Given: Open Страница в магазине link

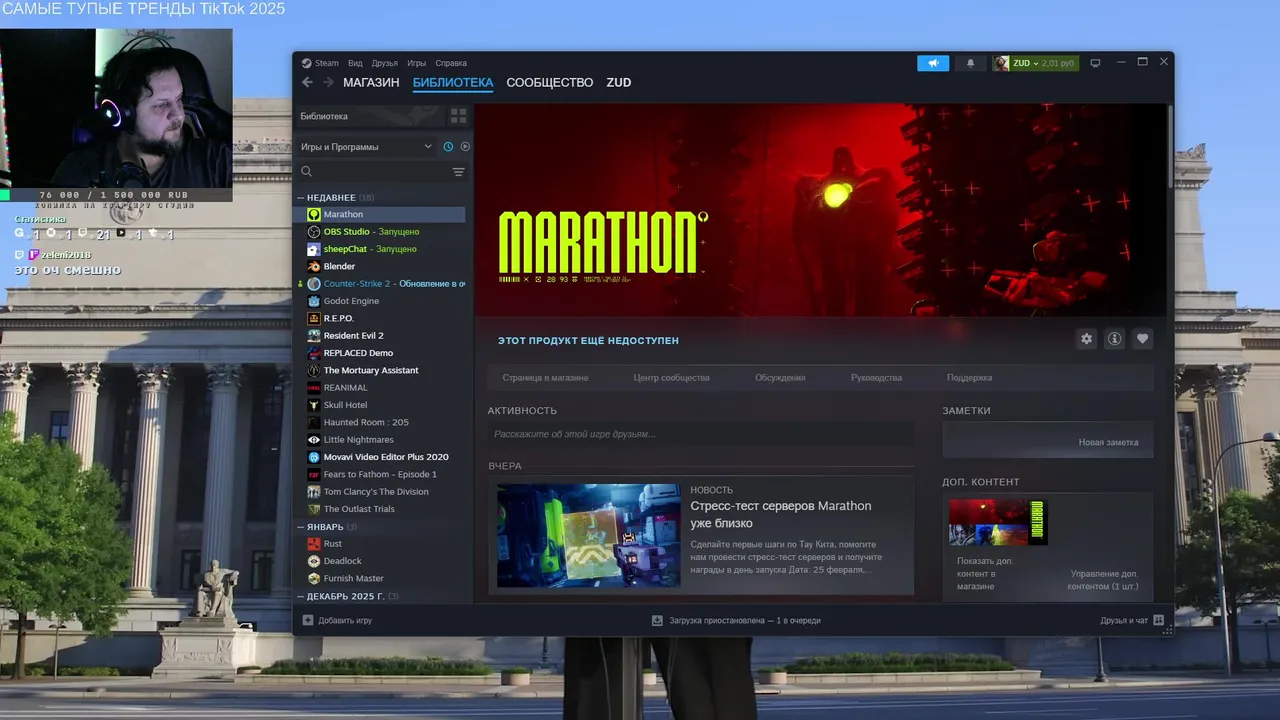Looking at the screenshot, I should click(x=545, y=378).
